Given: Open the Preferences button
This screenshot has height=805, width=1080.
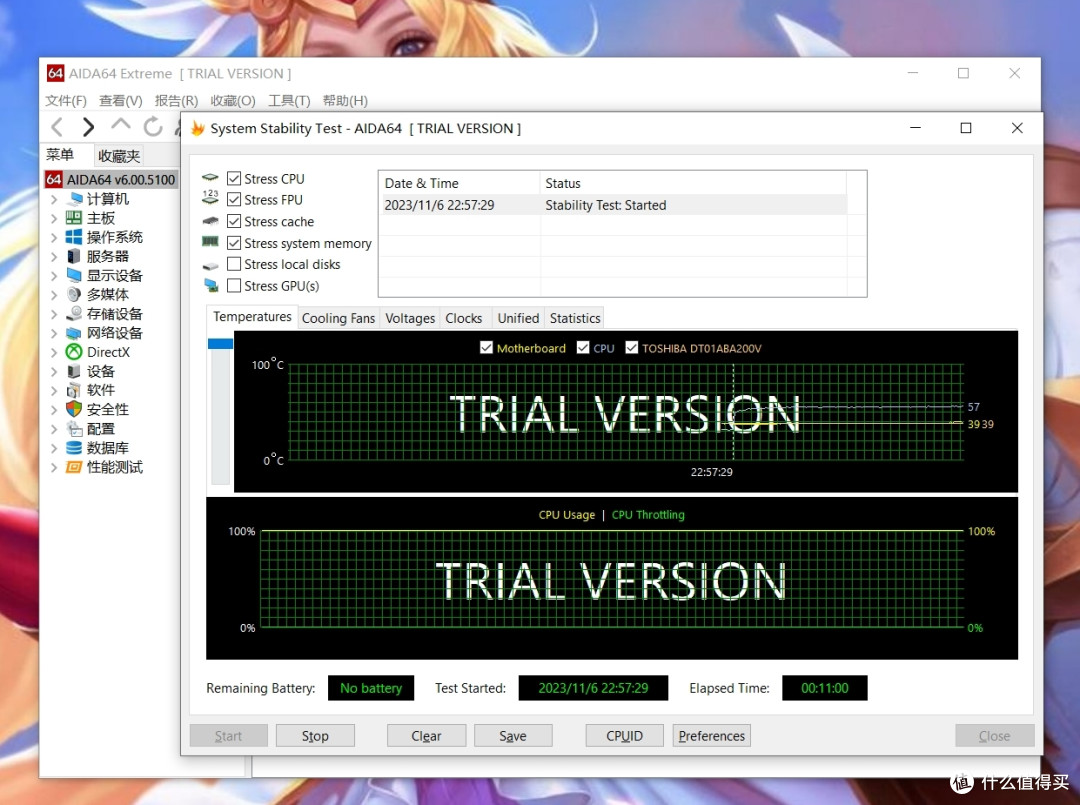Looking at the screenshot, I should pos(712,735).
